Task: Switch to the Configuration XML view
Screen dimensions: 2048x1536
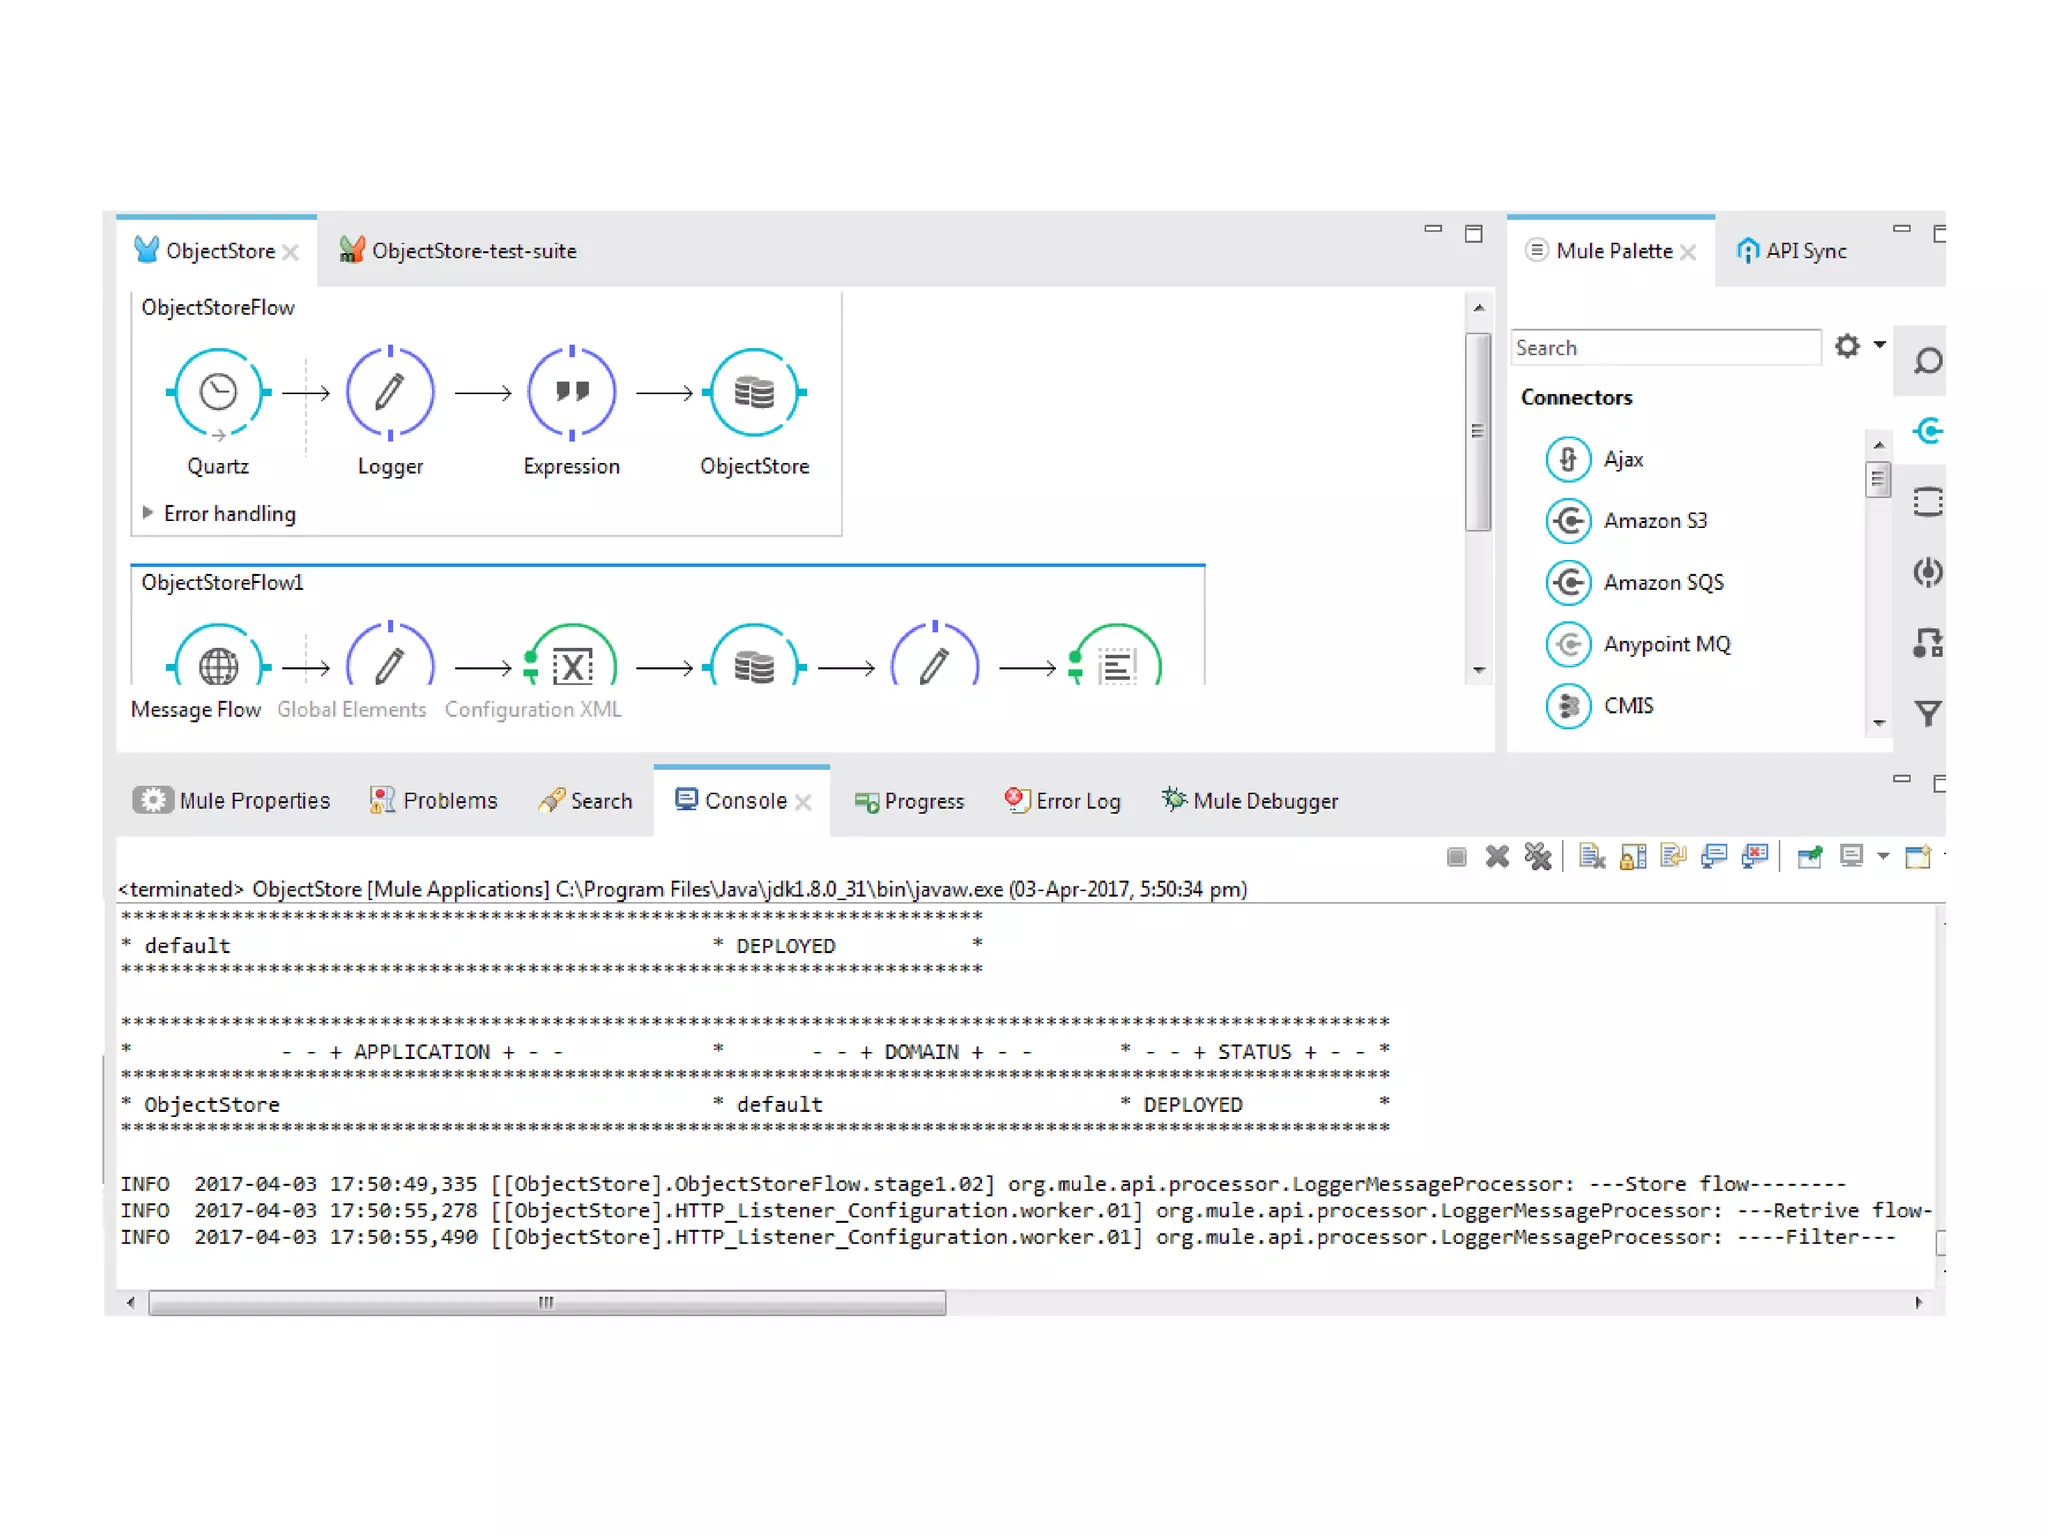Action: [532, 709]
